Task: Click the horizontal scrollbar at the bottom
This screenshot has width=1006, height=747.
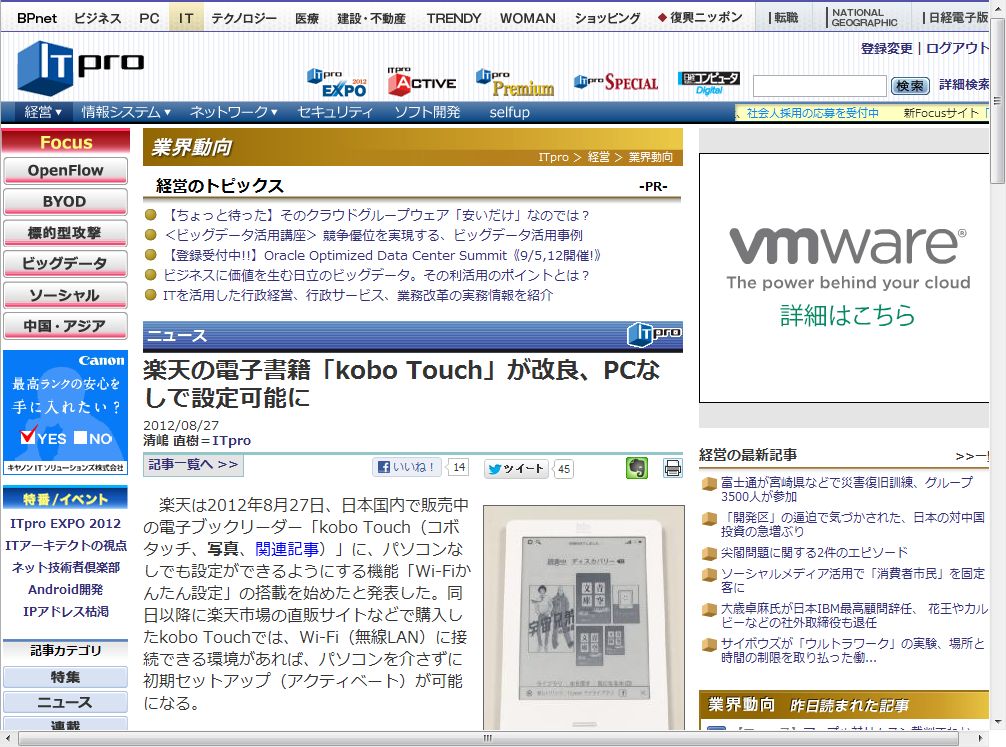Action: pos(488,738)
